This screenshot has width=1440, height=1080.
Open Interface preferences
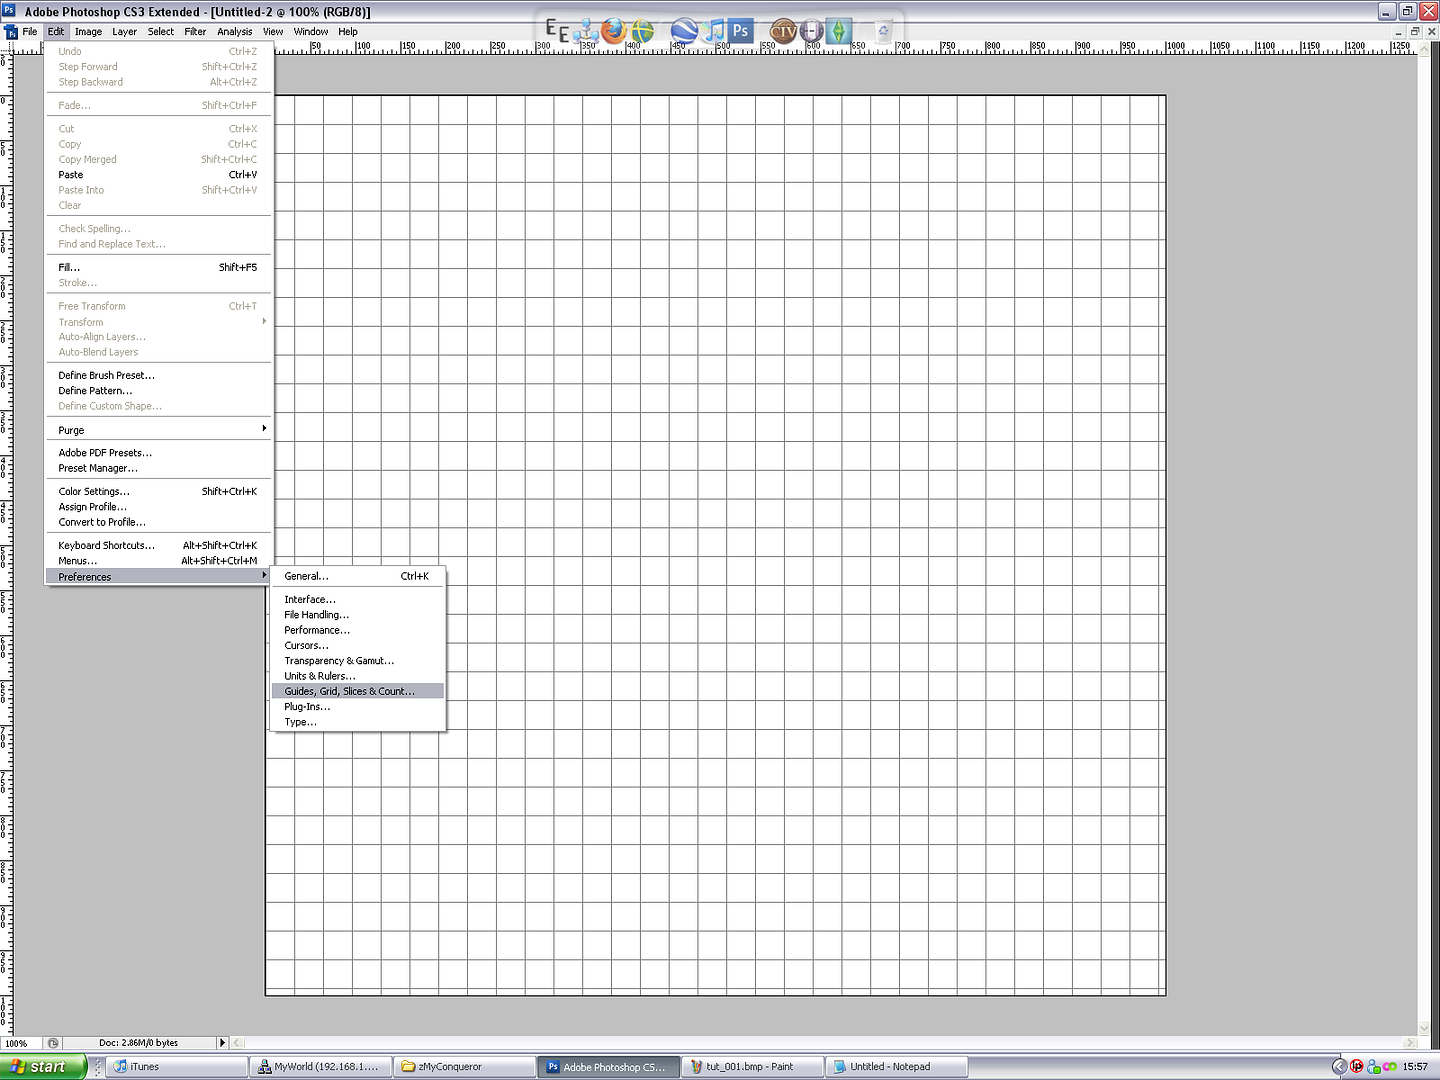[x=358, y=599]
